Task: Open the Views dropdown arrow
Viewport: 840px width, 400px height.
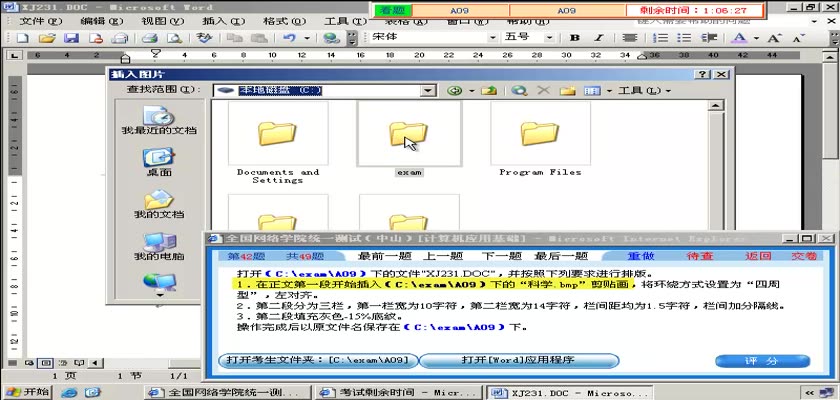Action: click(609, 90)
